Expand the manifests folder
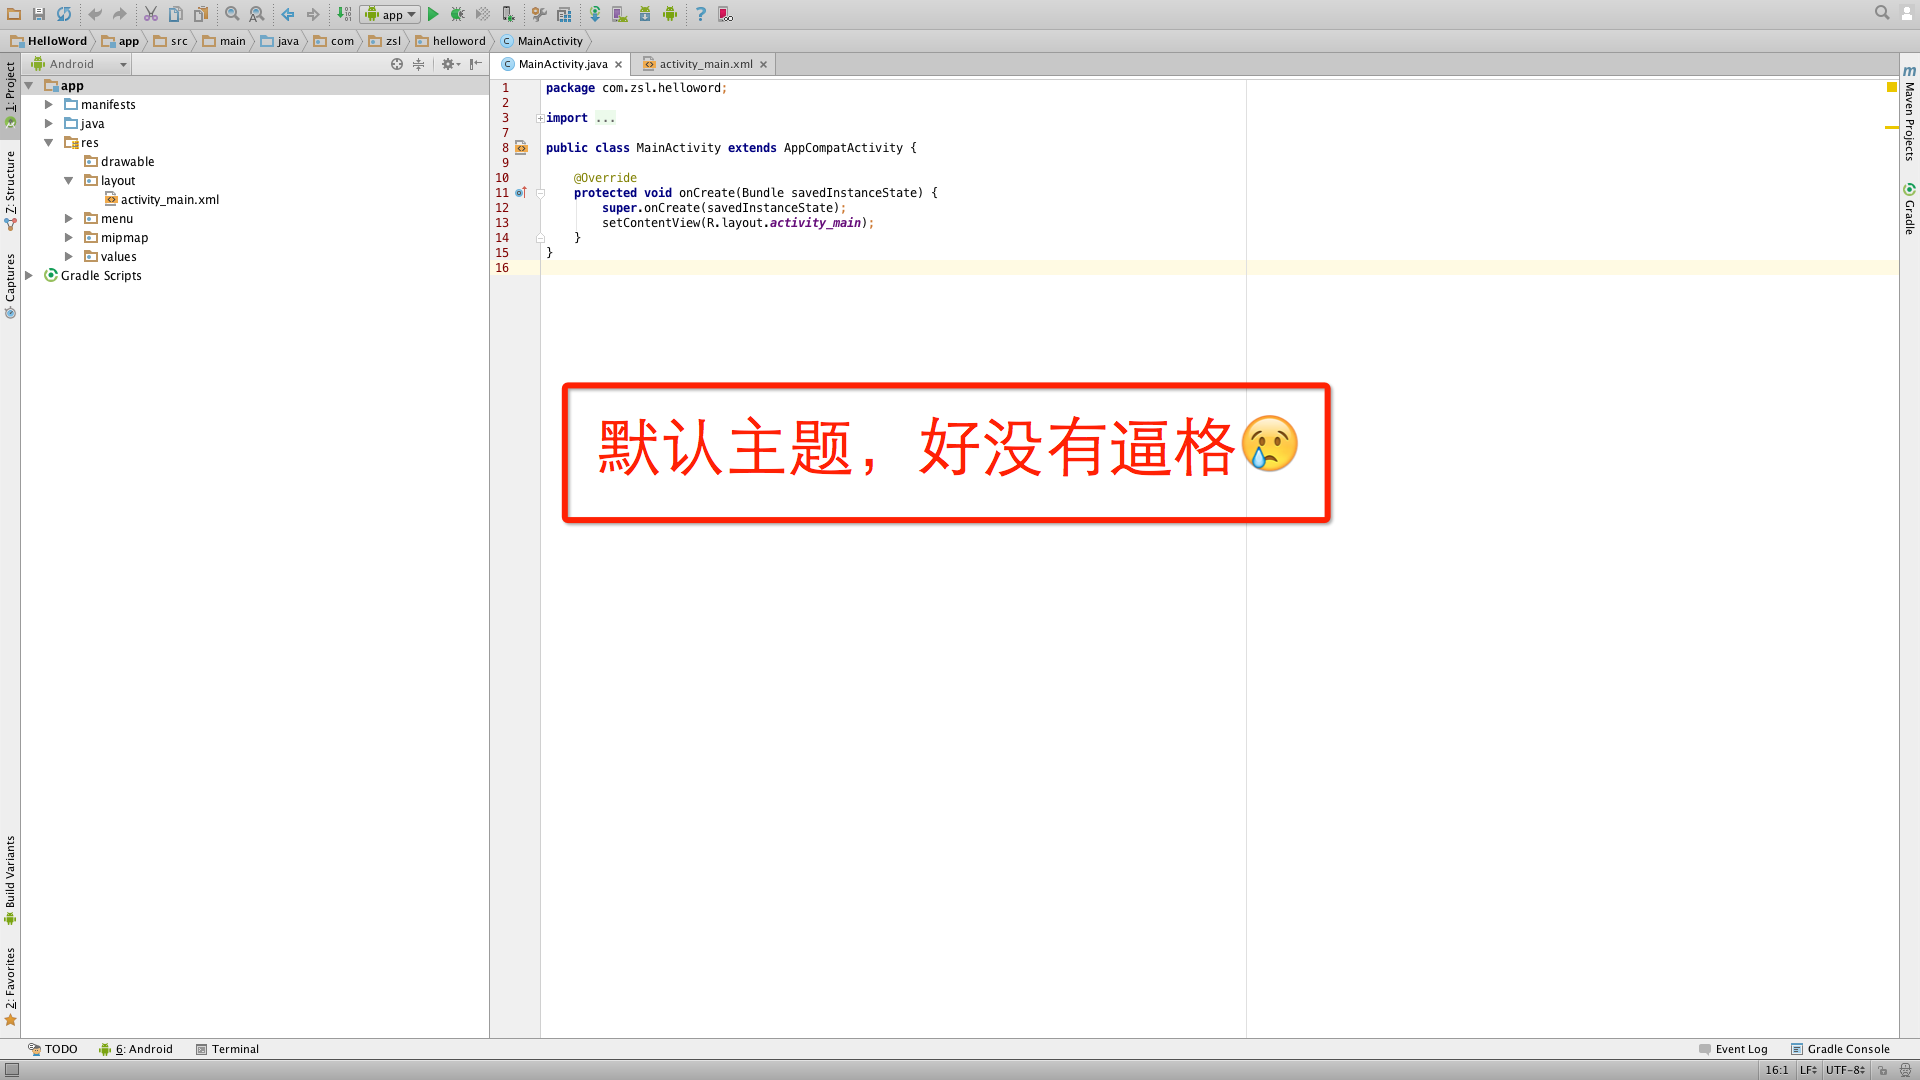1920x1080 pixels. coord(48,104)
